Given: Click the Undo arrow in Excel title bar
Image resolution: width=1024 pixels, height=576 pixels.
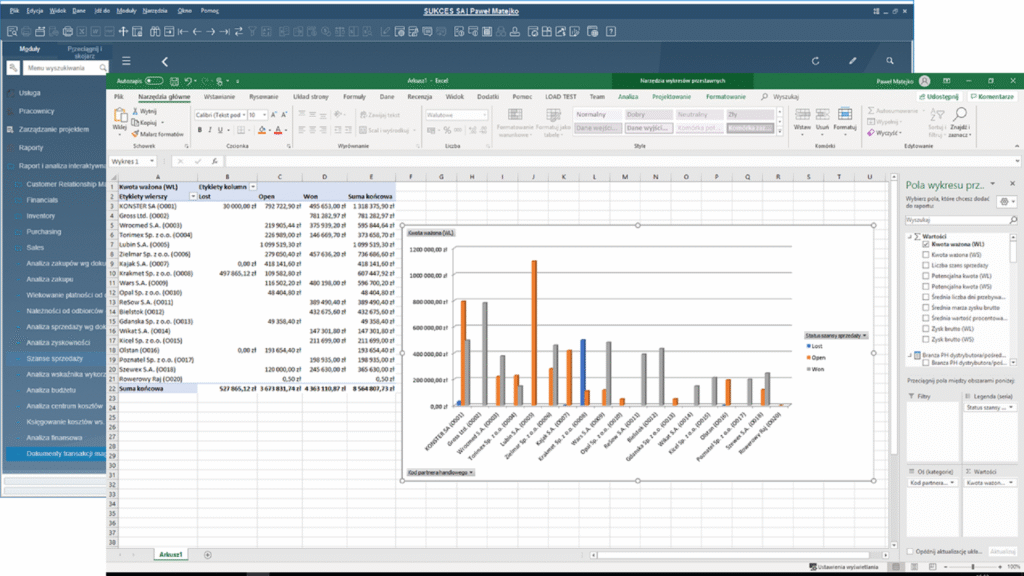Looking at the screenshot, I should 188,81.
